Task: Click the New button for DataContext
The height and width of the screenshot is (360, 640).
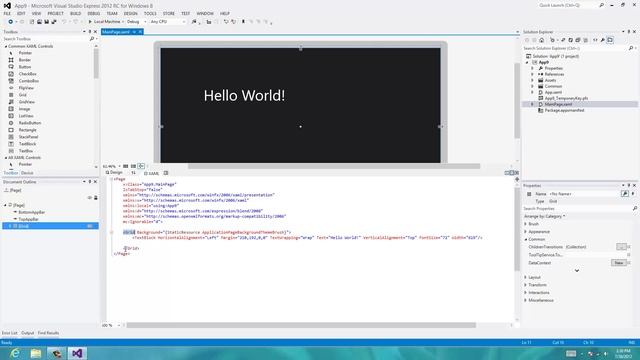Action: coord(619,263)
